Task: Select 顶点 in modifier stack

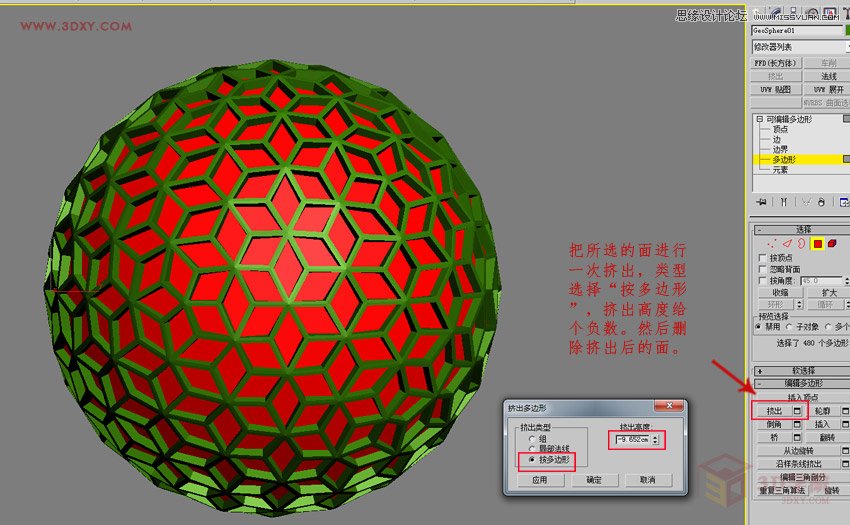Action: click(780, 129)
